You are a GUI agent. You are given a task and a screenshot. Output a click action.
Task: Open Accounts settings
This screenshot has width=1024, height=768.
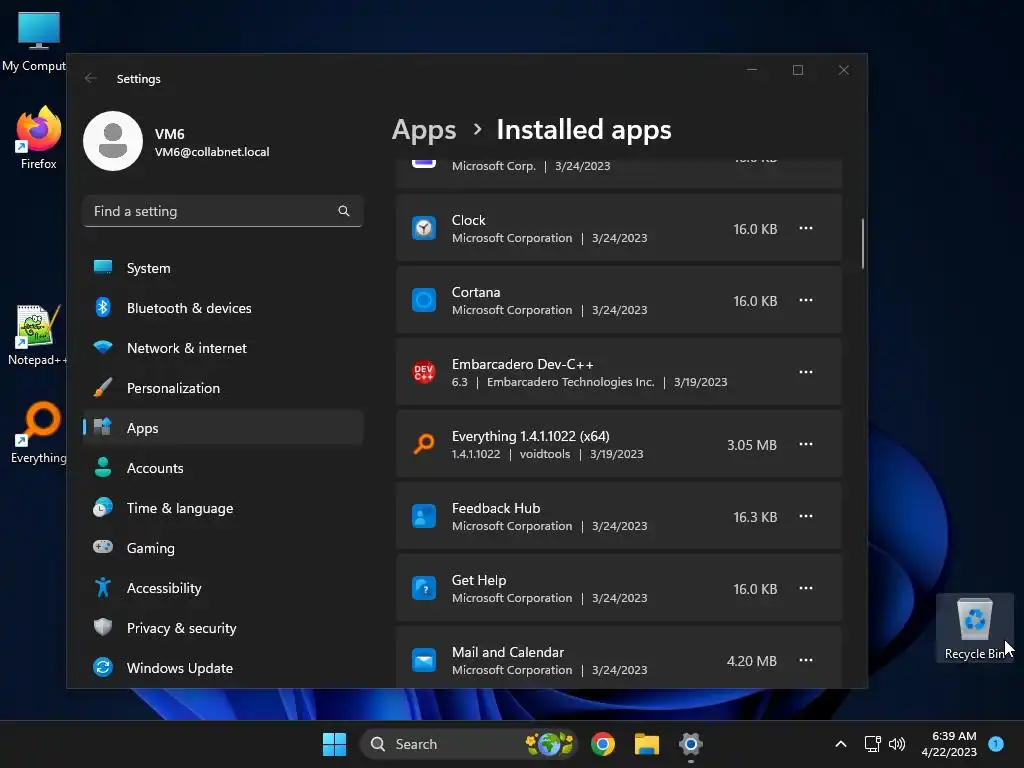[x=223, y=468]
